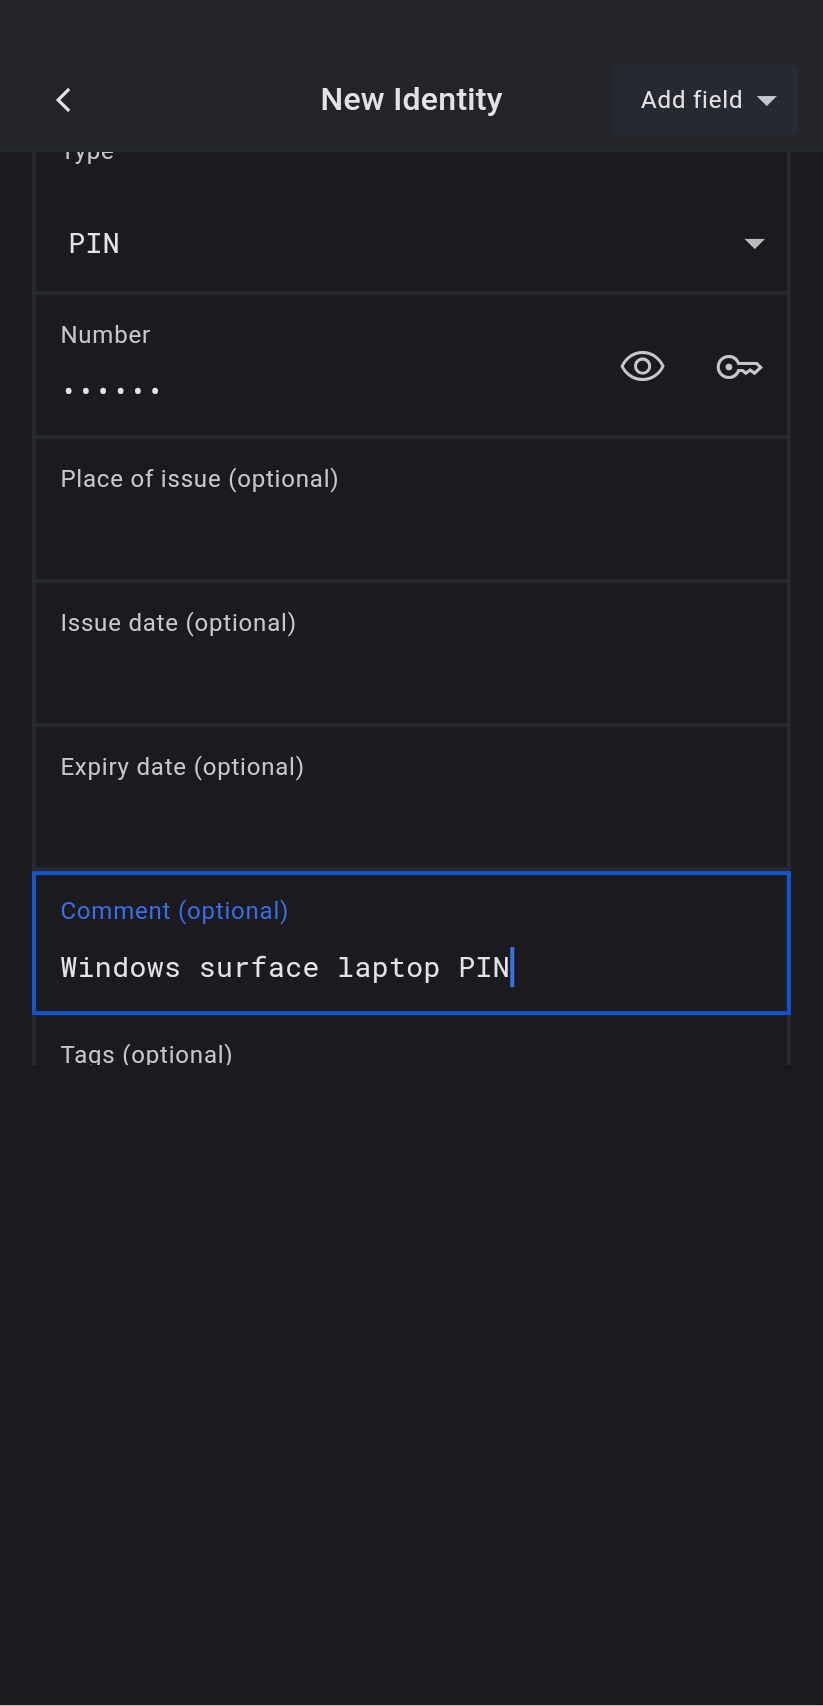Click the key icon to generate number
The width and height of the screenshot is (823, 1706).
click(x=739, y=367)
